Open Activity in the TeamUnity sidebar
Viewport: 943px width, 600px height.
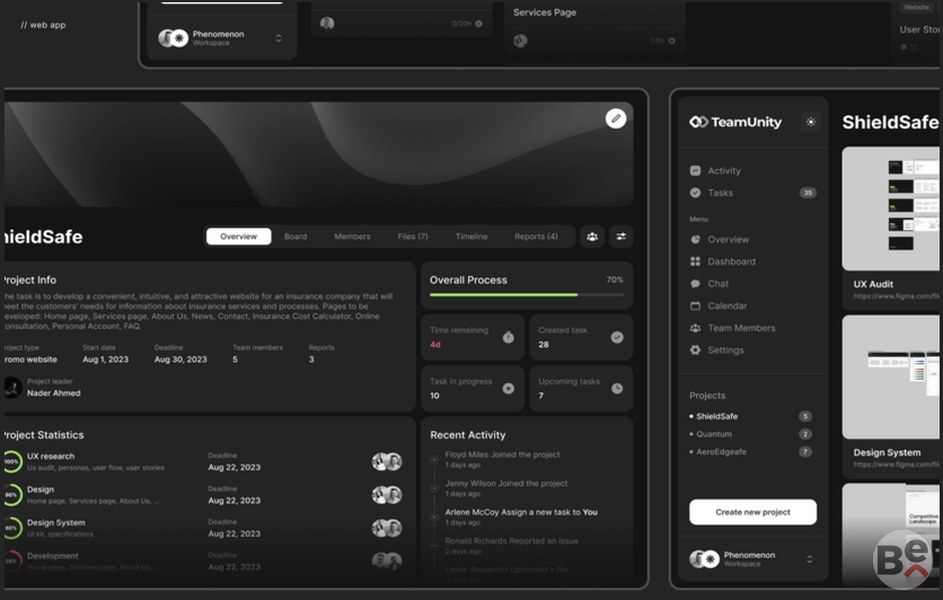(x=716, y=171)
